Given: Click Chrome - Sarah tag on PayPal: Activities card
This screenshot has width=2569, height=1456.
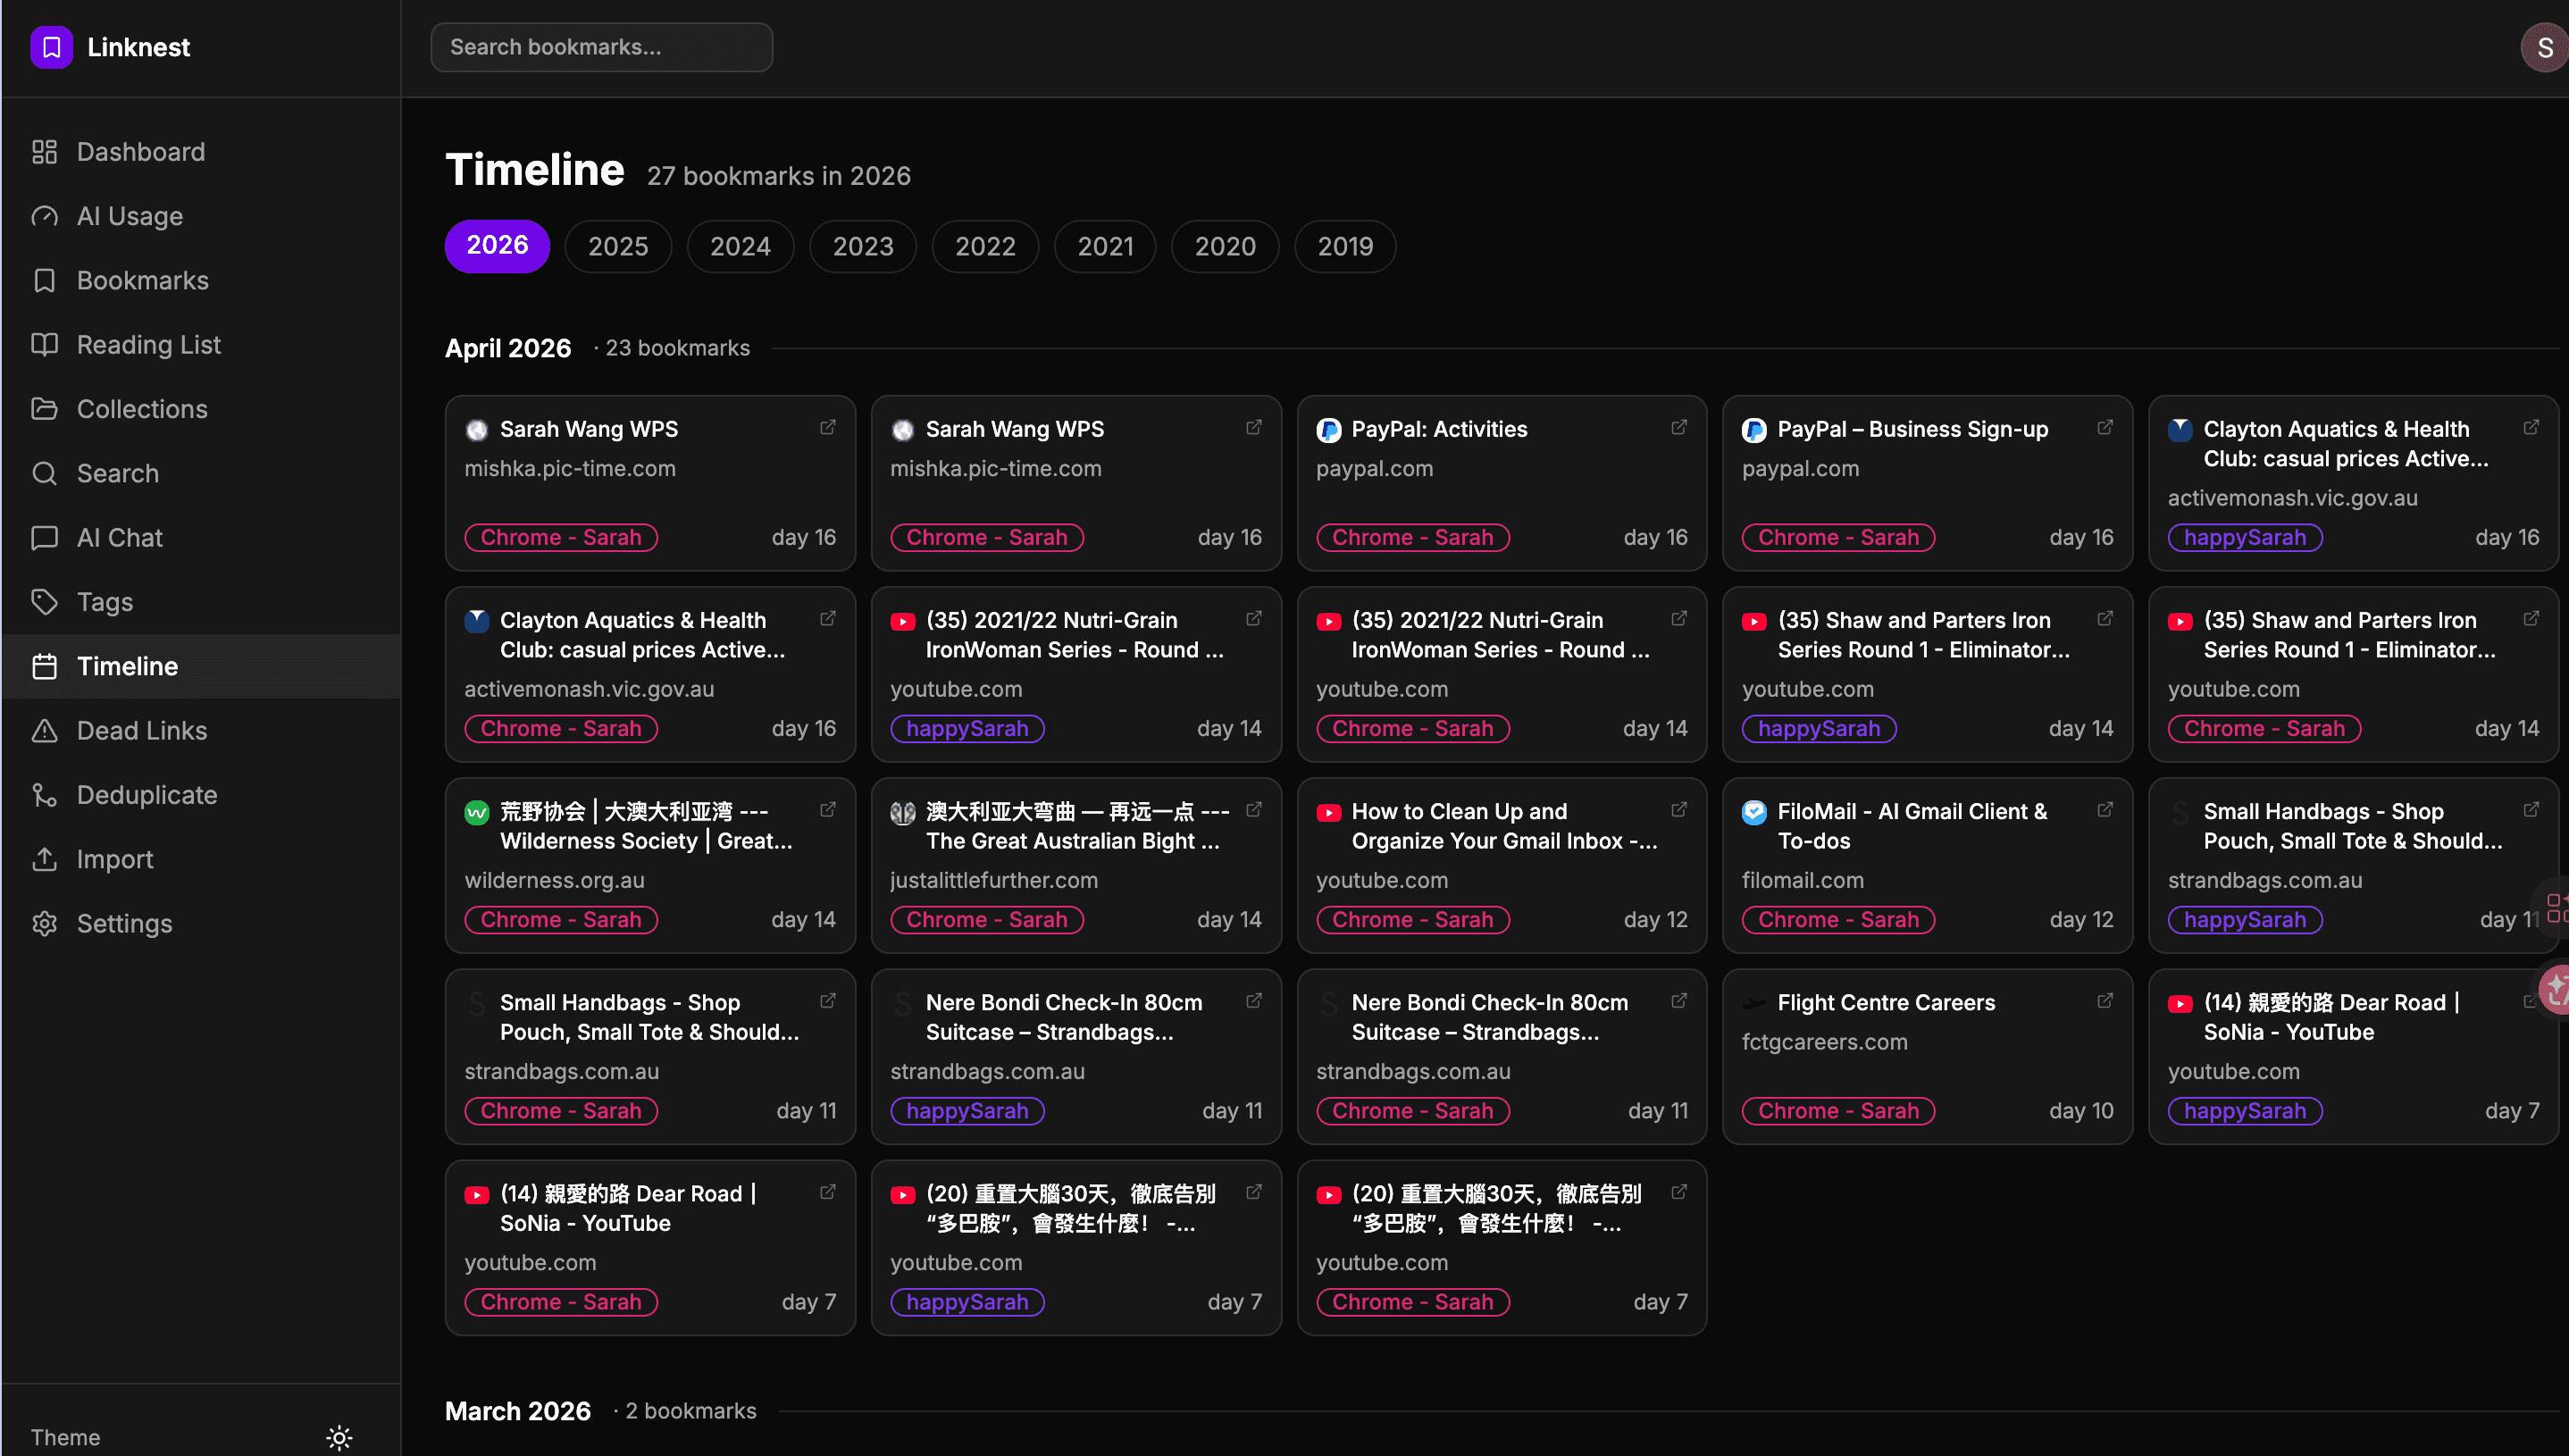Looking at the screenshot, I should [1413, 537].
